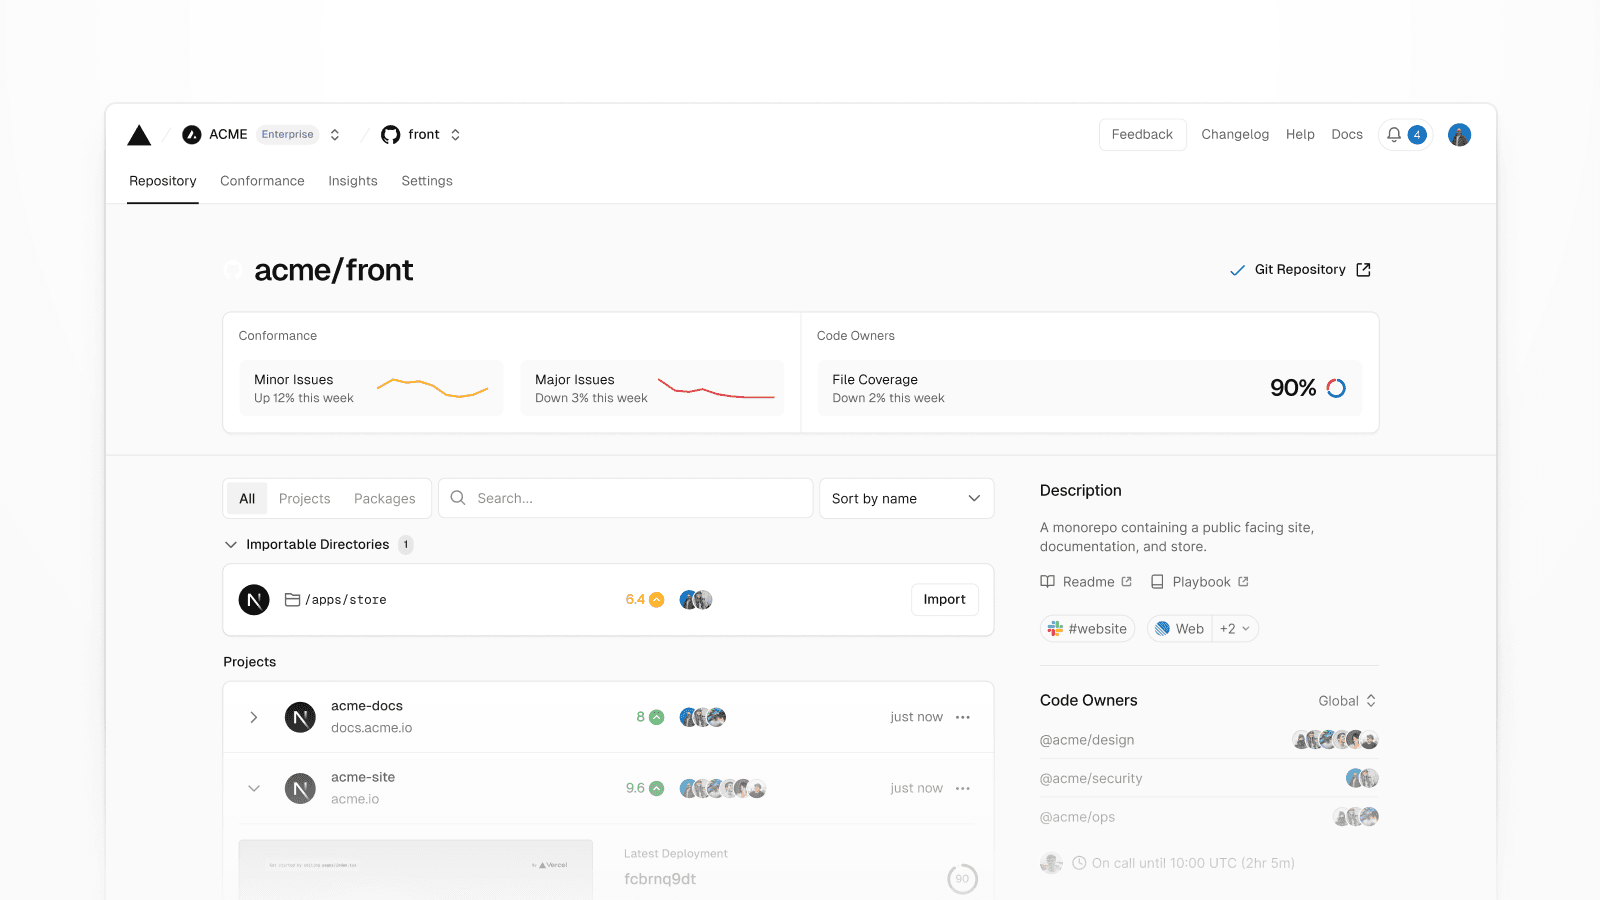Click the 90% File Coverage progress ring

coord(1336,388)
